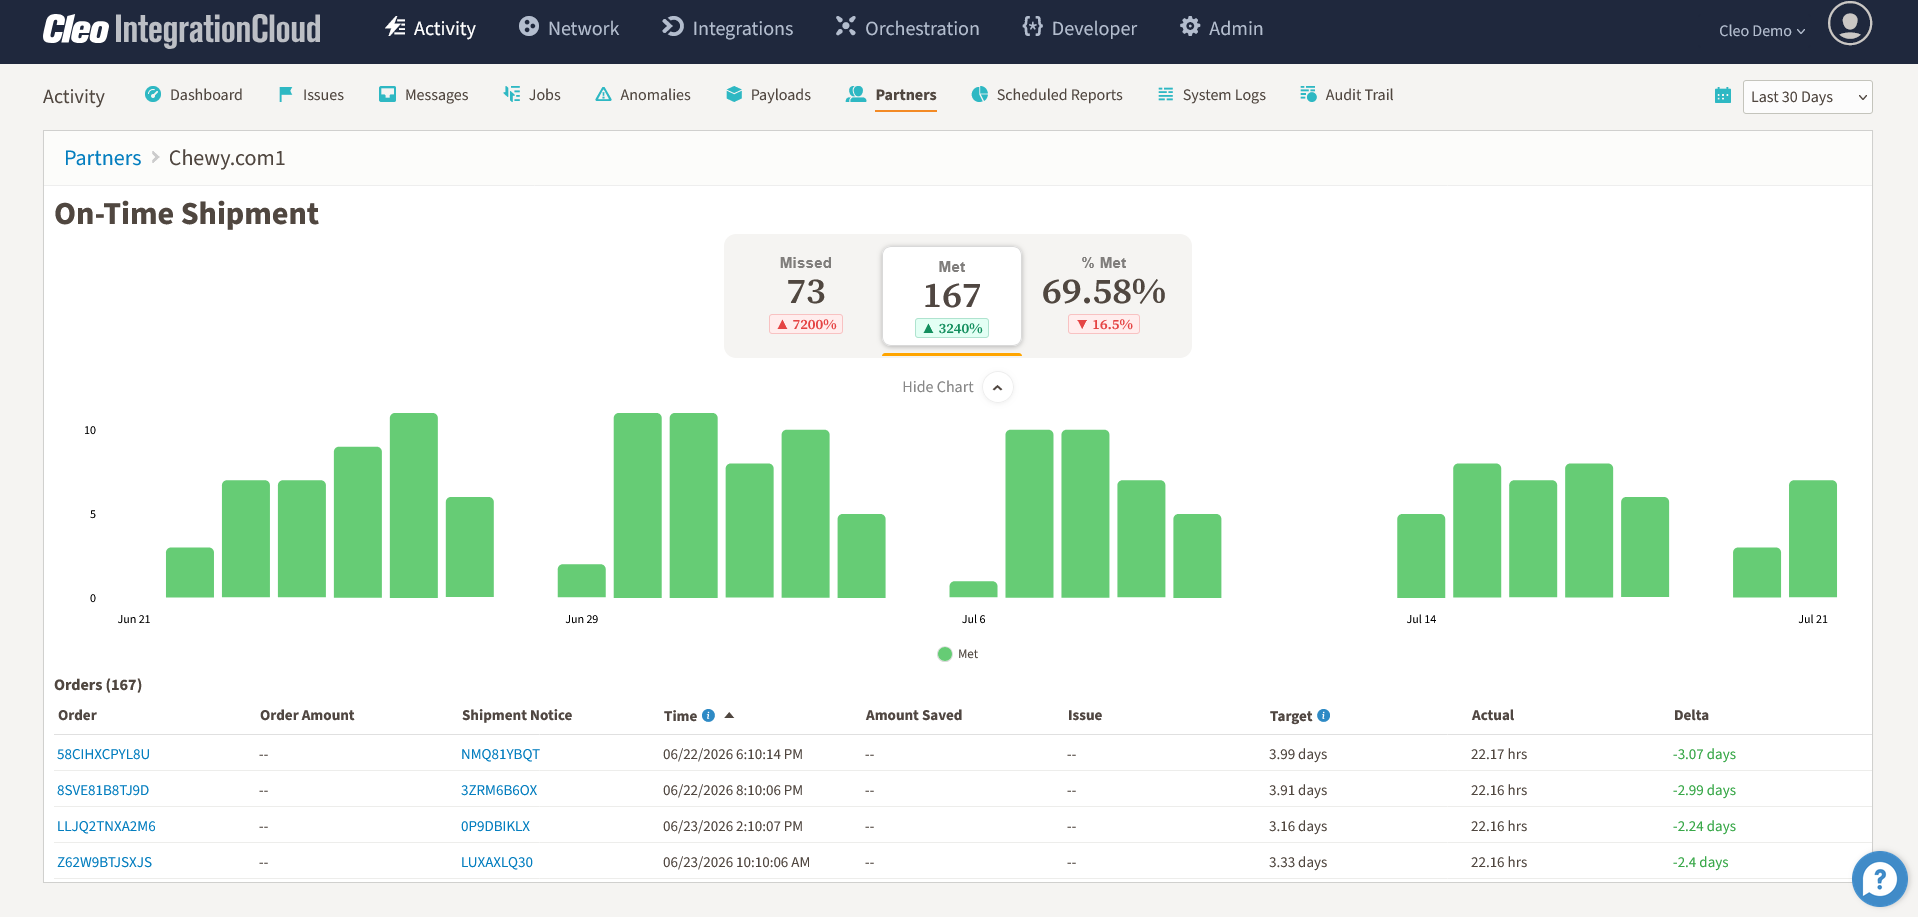Go to the Issues tab
Image resolution: width=1918 pixels, height=917 pixels.
click(311, 95)
